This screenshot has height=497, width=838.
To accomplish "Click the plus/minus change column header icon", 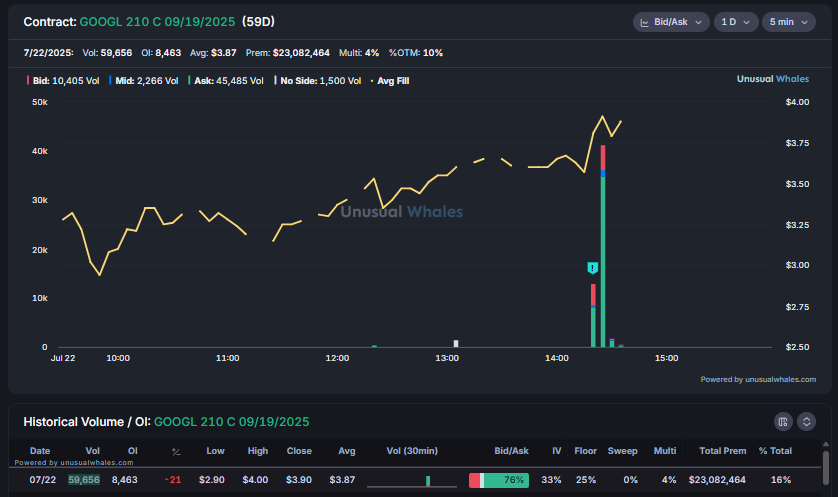I will coord(176,452).
